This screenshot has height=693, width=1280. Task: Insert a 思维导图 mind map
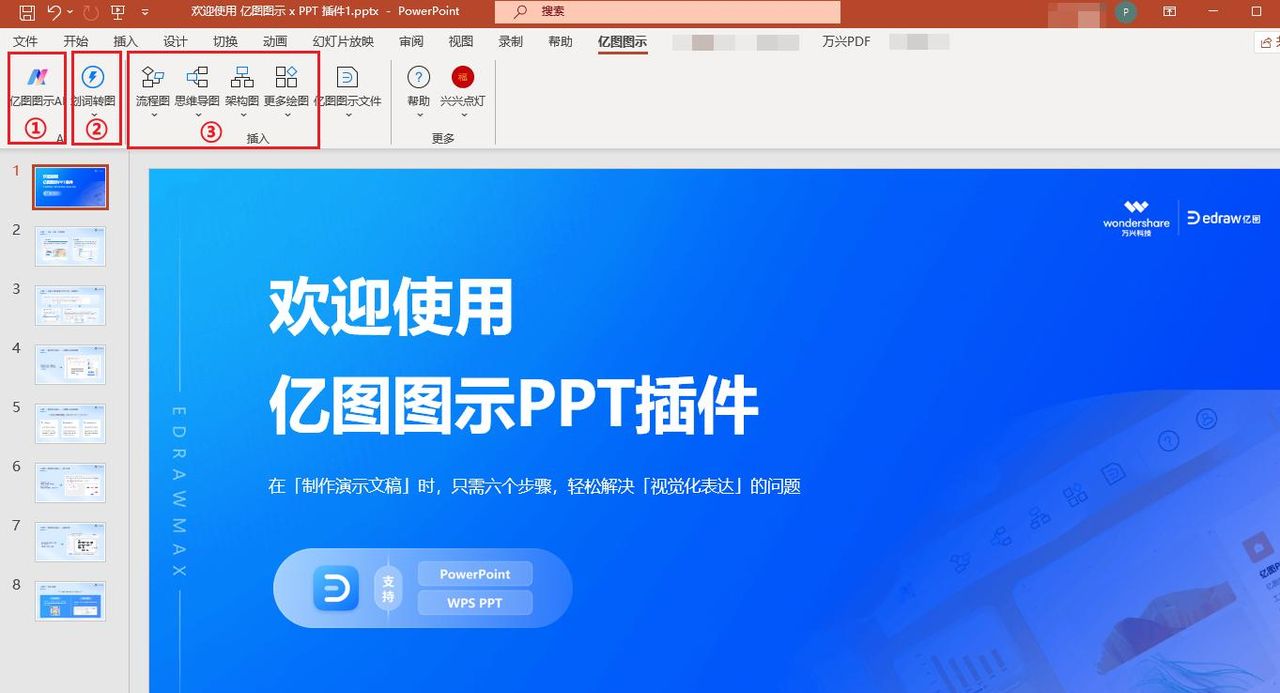click(x=197, y=80)
